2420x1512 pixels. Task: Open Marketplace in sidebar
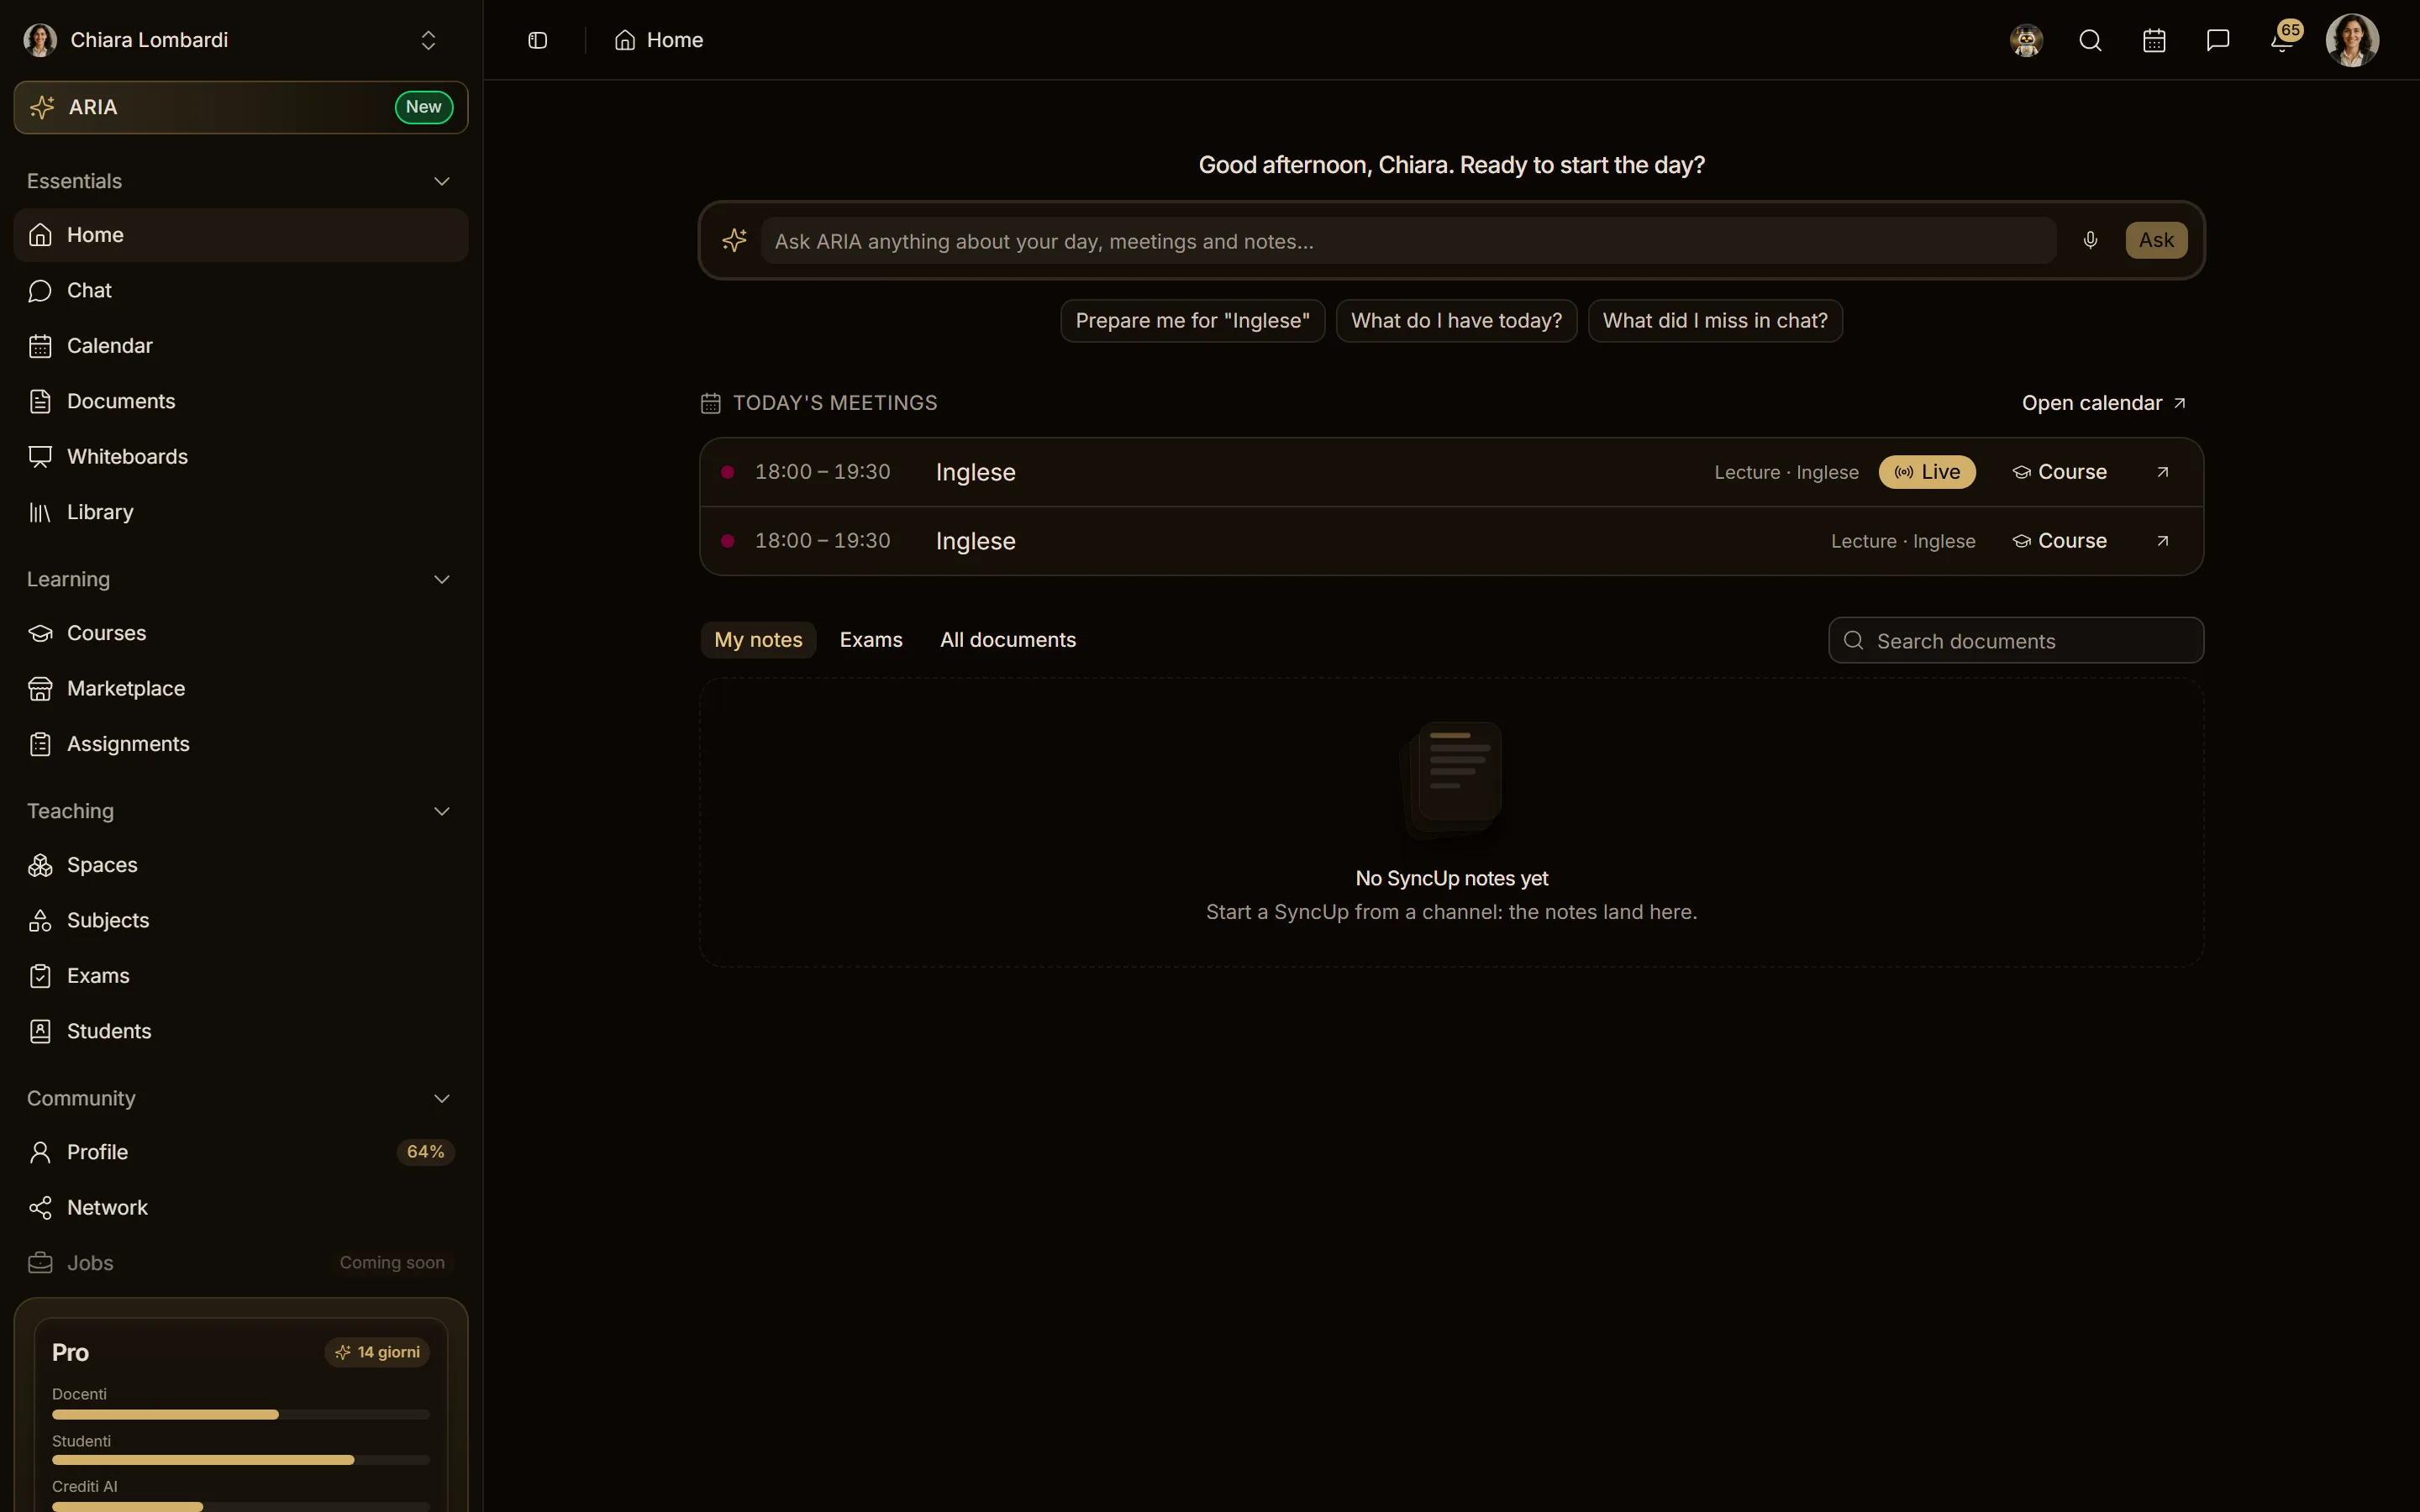click(241, 689)
